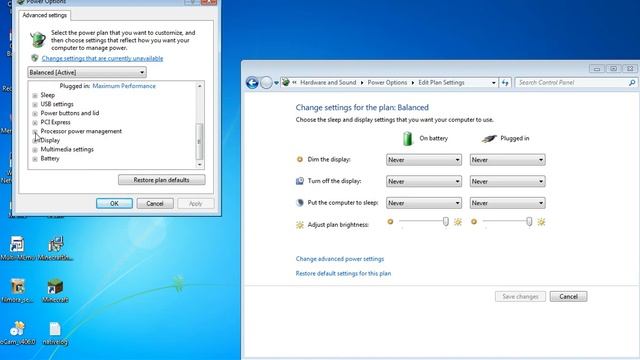Screen dimensions: 640x360
Task: Select the Advanced settings tab
Action: pos(44,15)
